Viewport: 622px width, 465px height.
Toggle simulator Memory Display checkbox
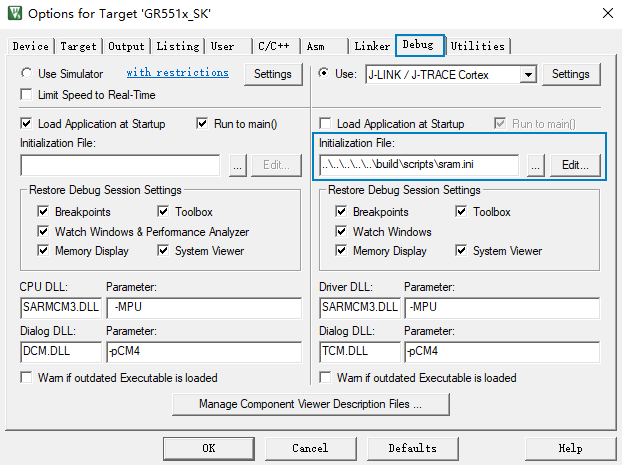point(43,251)
